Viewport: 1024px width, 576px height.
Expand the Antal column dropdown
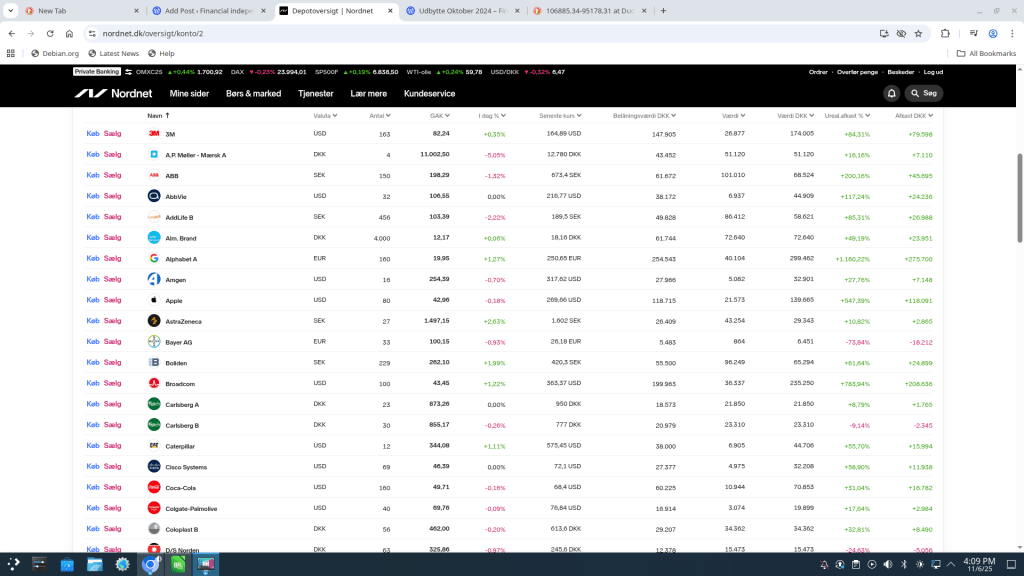pyautogui.click(x=392, y=115)
